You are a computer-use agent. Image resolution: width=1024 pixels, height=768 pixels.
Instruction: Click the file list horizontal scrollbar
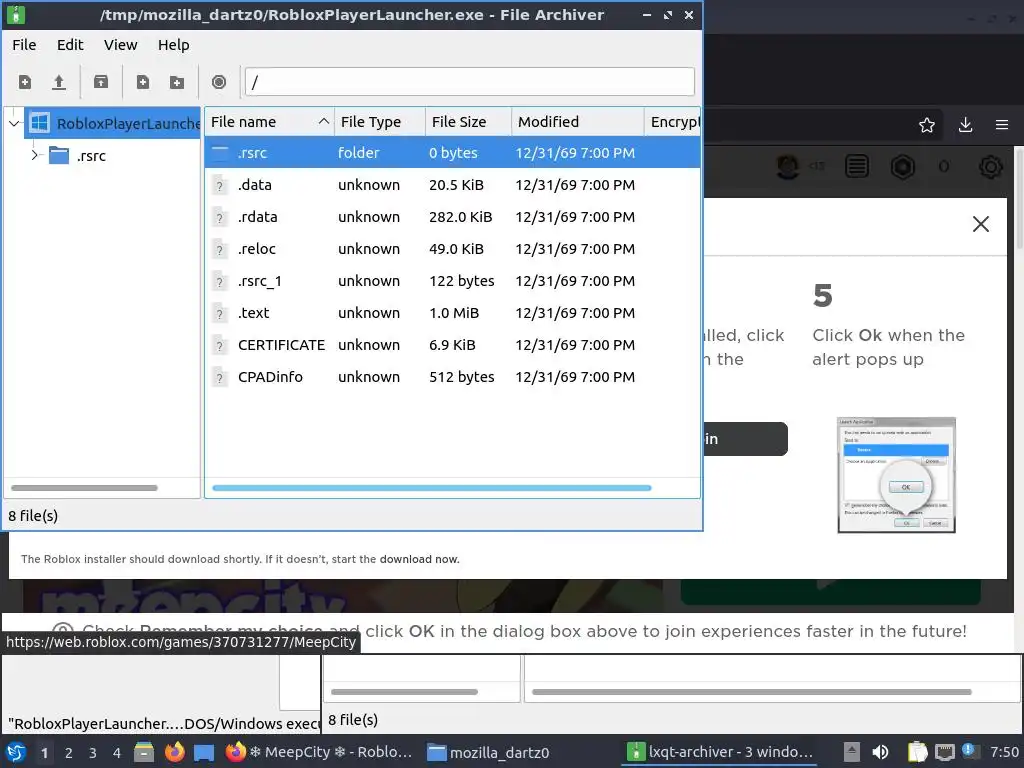click(x=432, y=488)
